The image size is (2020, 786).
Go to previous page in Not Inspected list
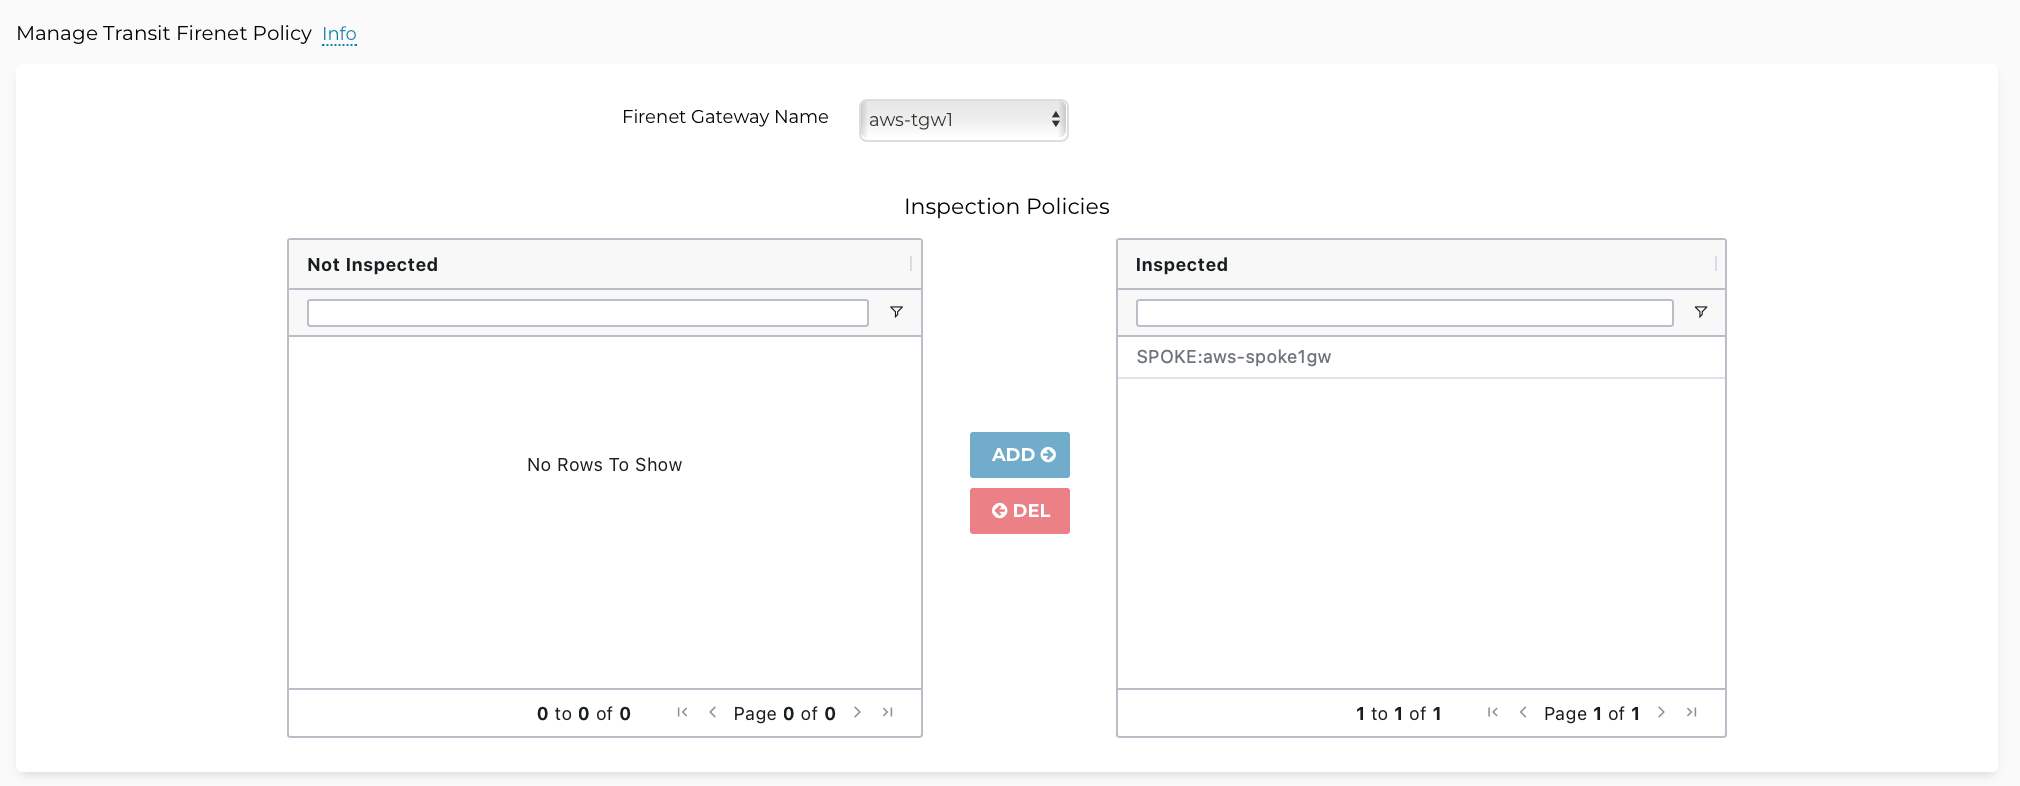(713, 712)
